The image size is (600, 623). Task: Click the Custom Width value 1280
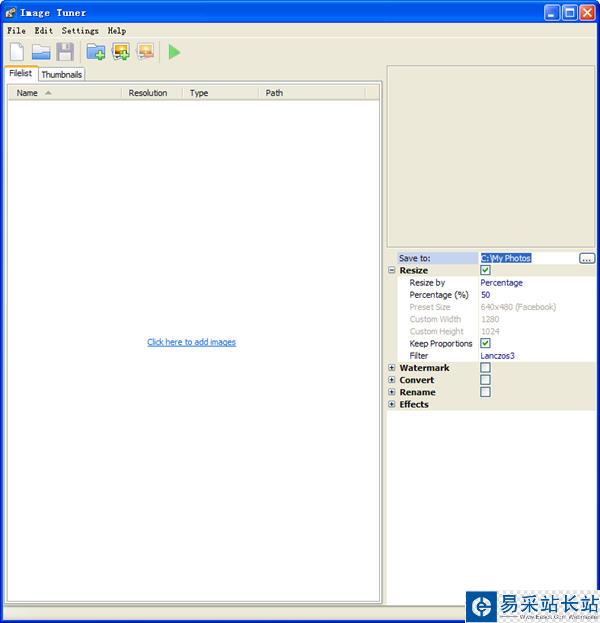pos(490,319)
